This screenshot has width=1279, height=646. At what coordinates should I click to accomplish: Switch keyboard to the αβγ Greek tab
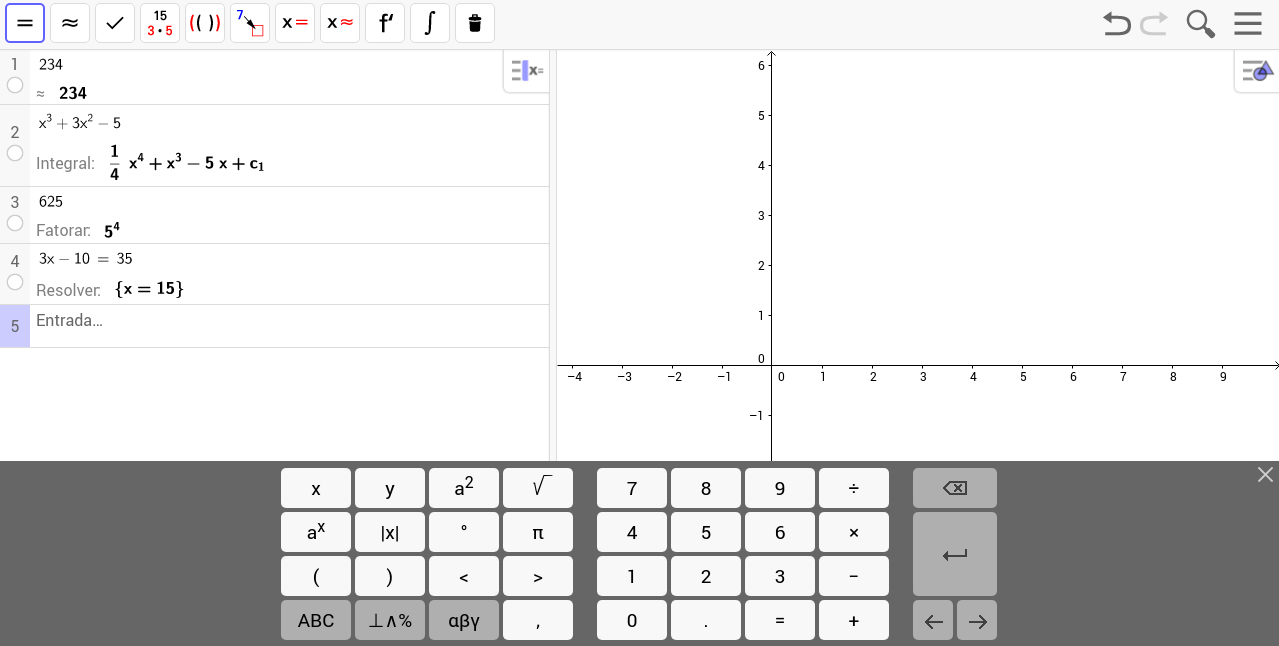point(463,620)
